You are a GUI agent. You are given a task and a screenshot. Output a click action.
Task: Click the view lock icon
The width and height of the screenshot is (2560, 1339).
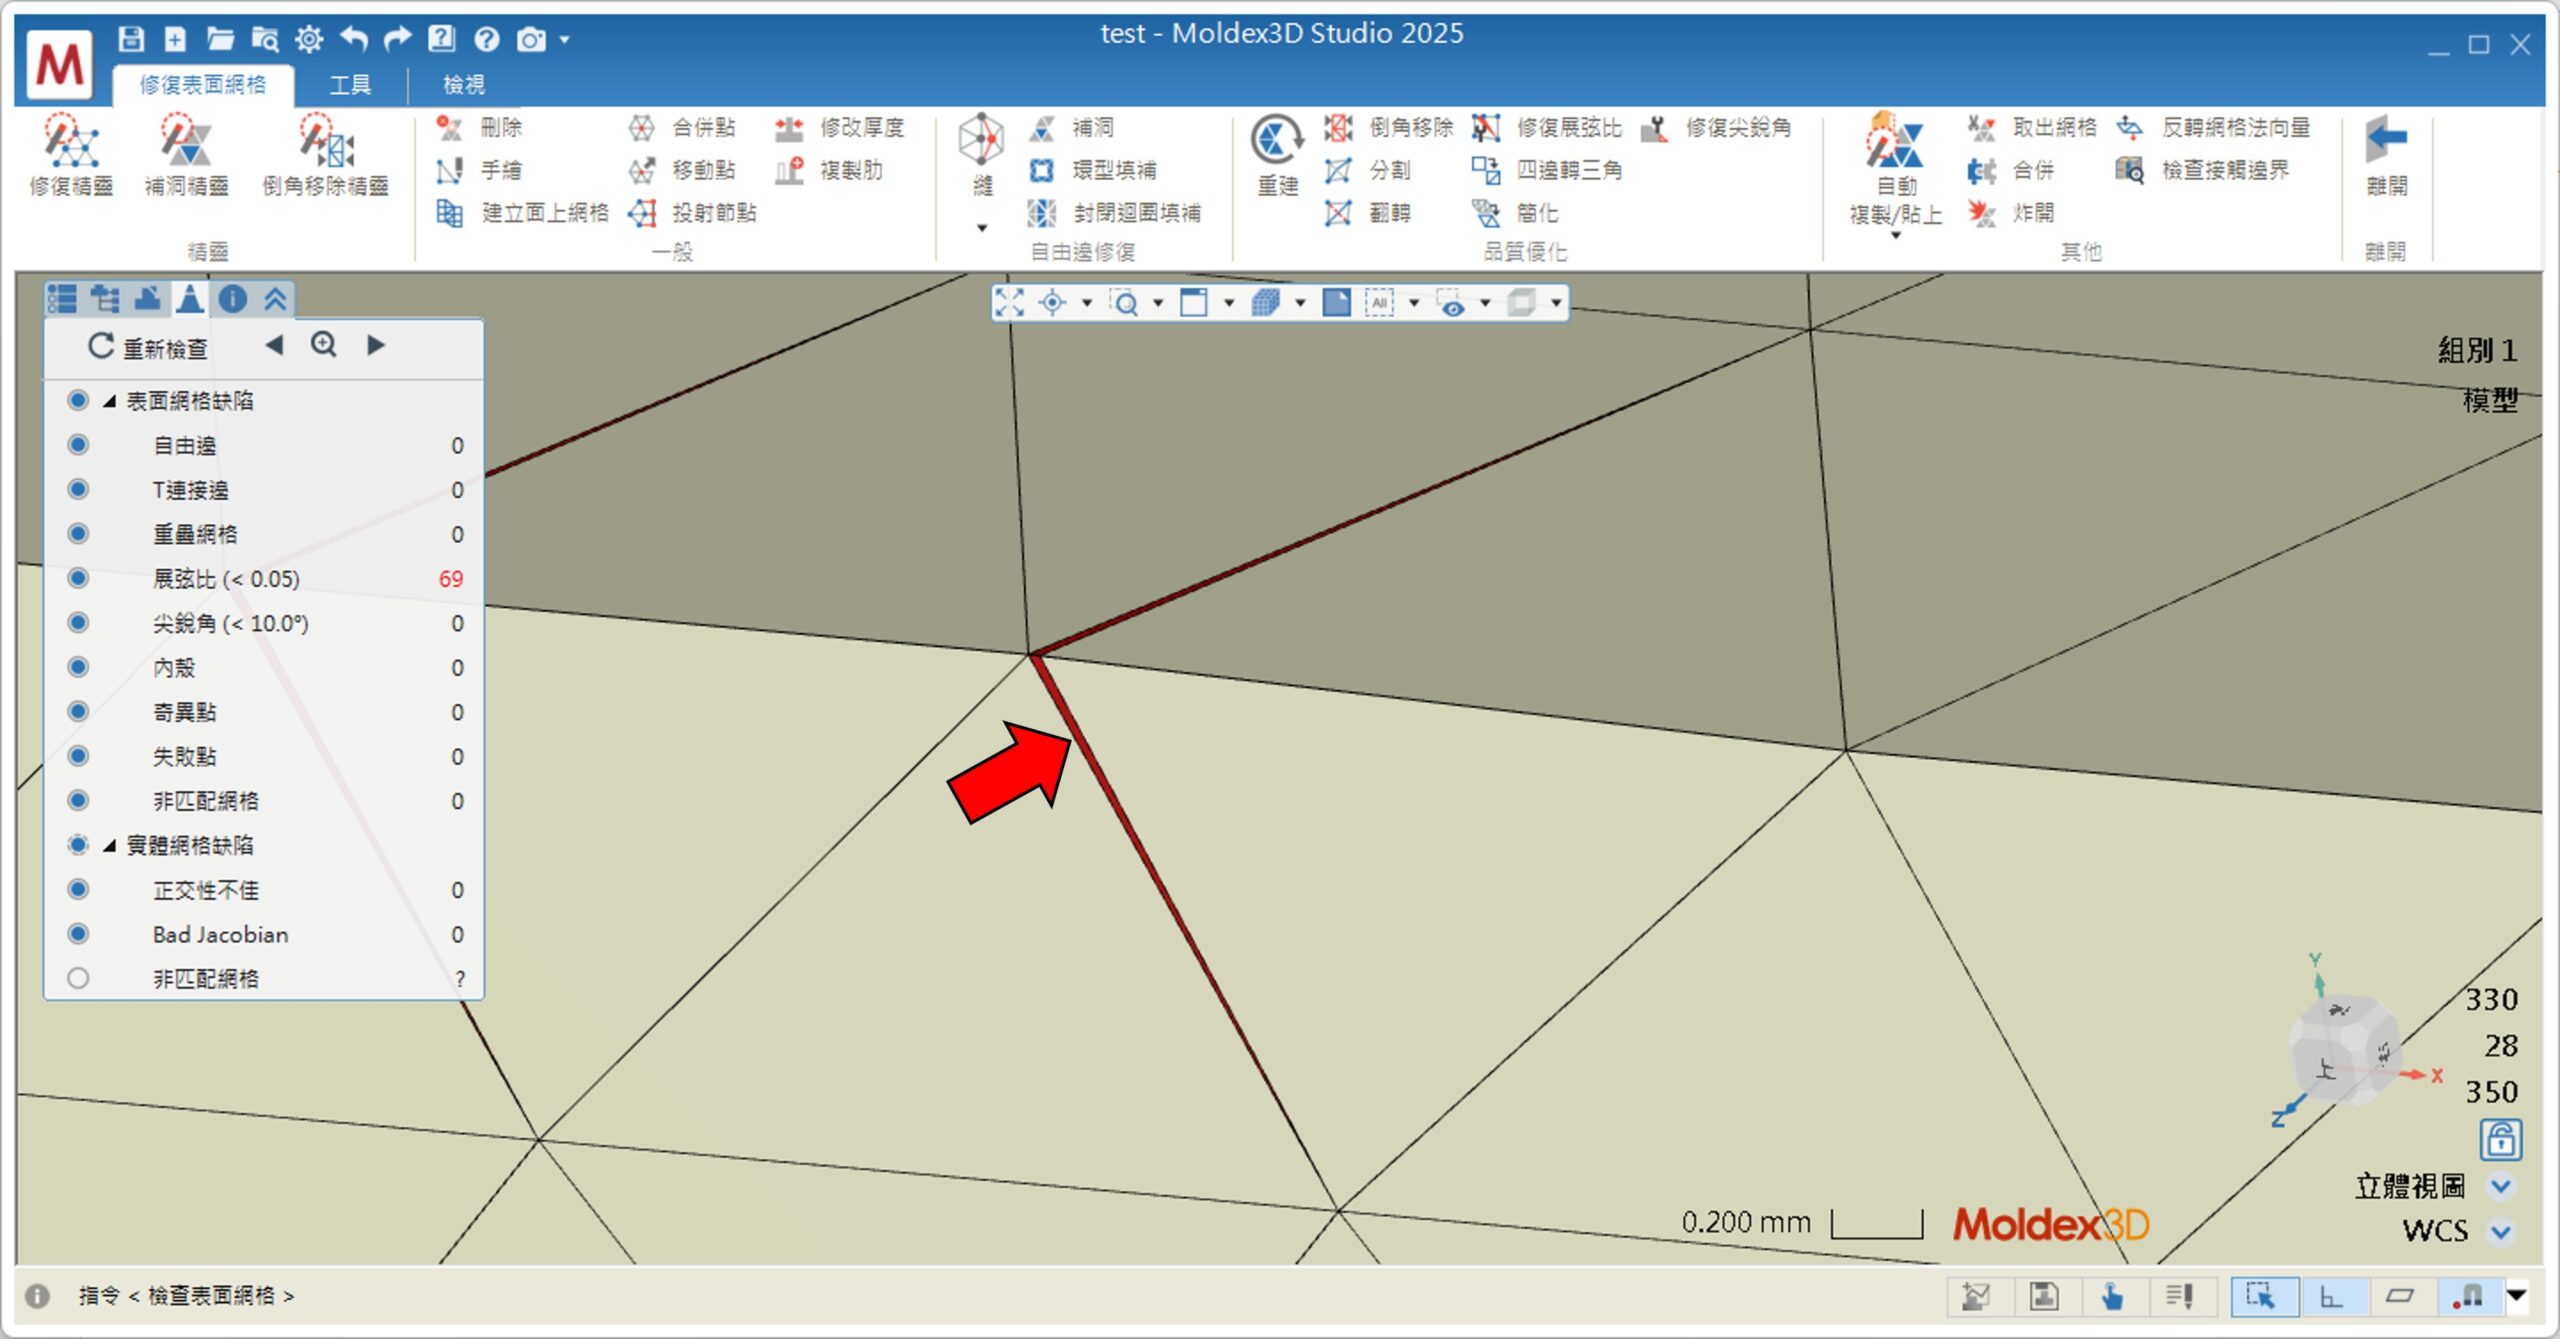[x=2500, y=1138]
